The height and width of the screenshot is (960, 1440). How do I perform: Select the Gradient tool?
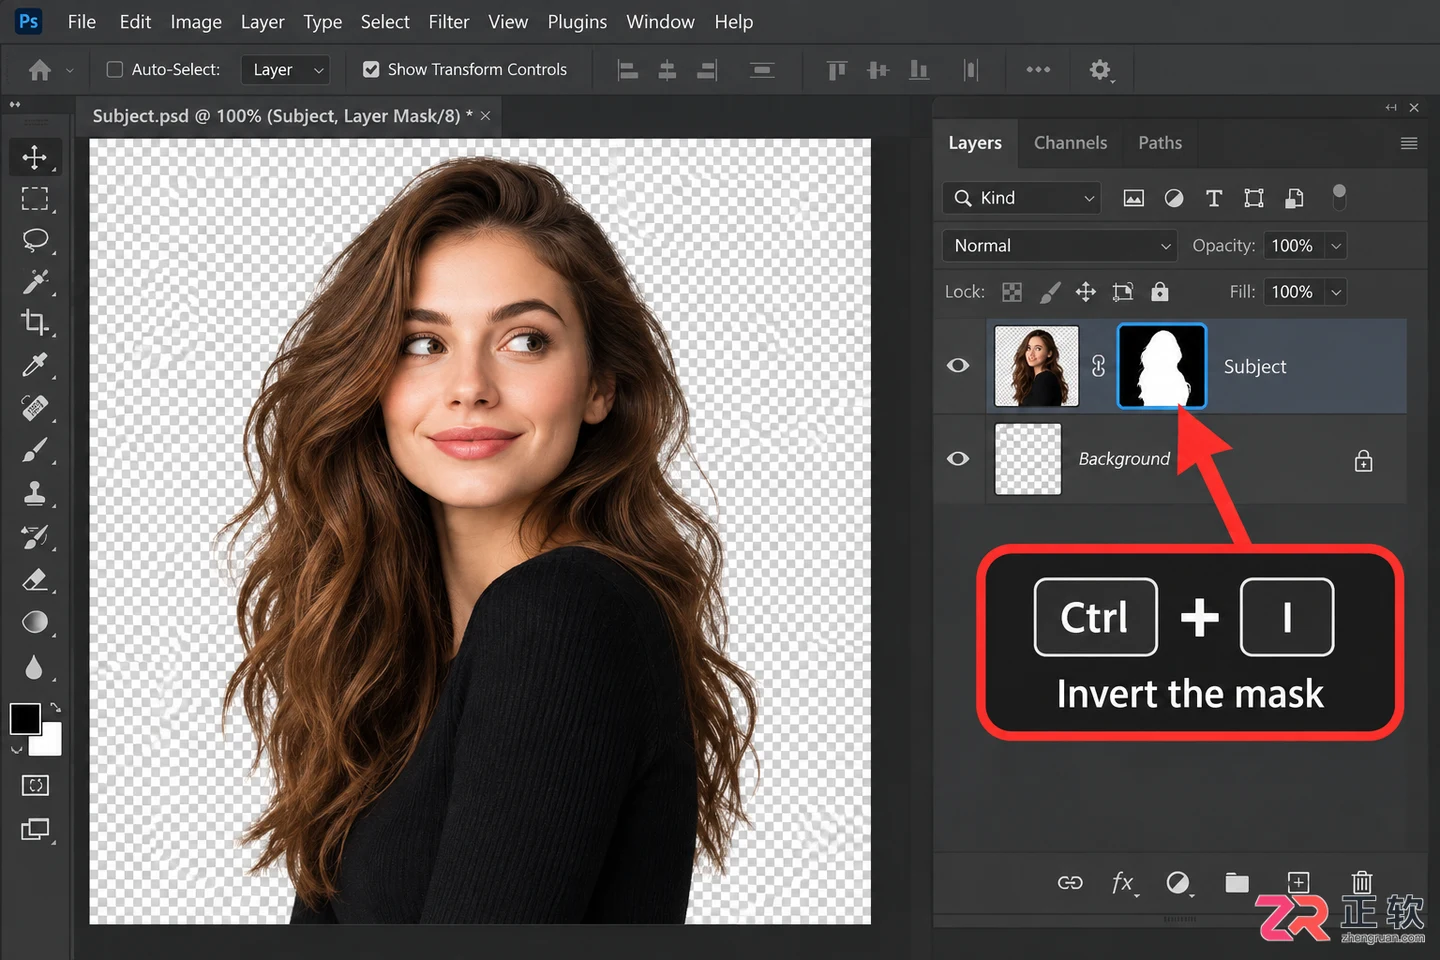(35, 622)
